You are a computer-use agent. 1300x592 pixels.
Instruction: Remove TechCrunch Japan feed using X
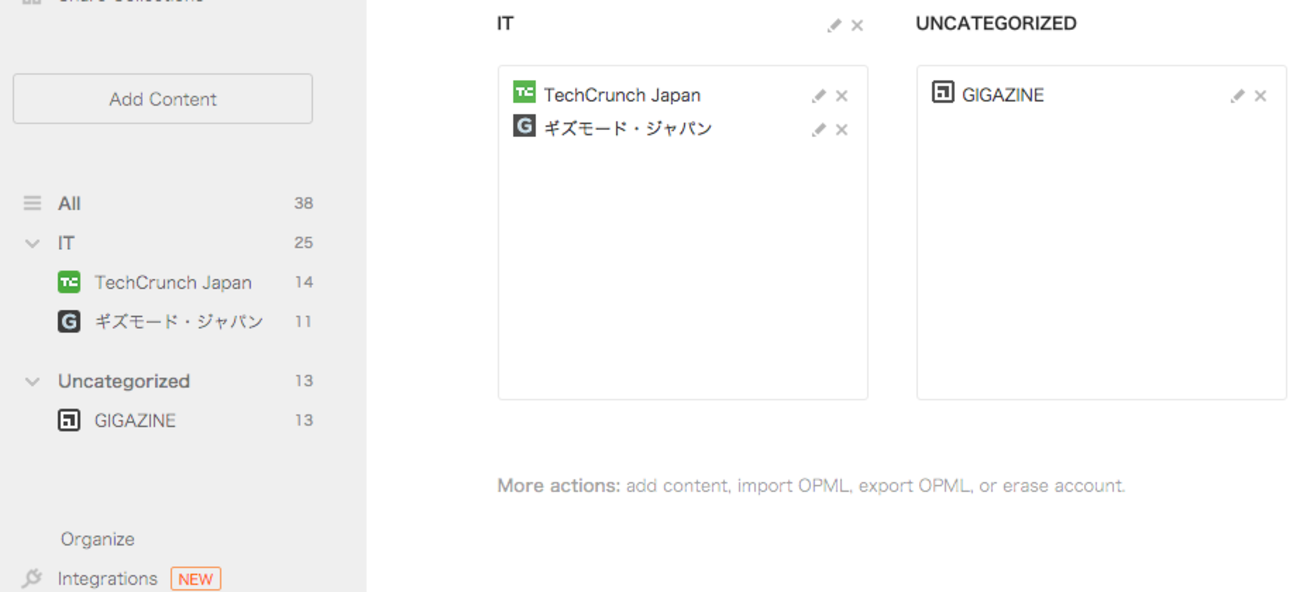[x=841, y=96]
